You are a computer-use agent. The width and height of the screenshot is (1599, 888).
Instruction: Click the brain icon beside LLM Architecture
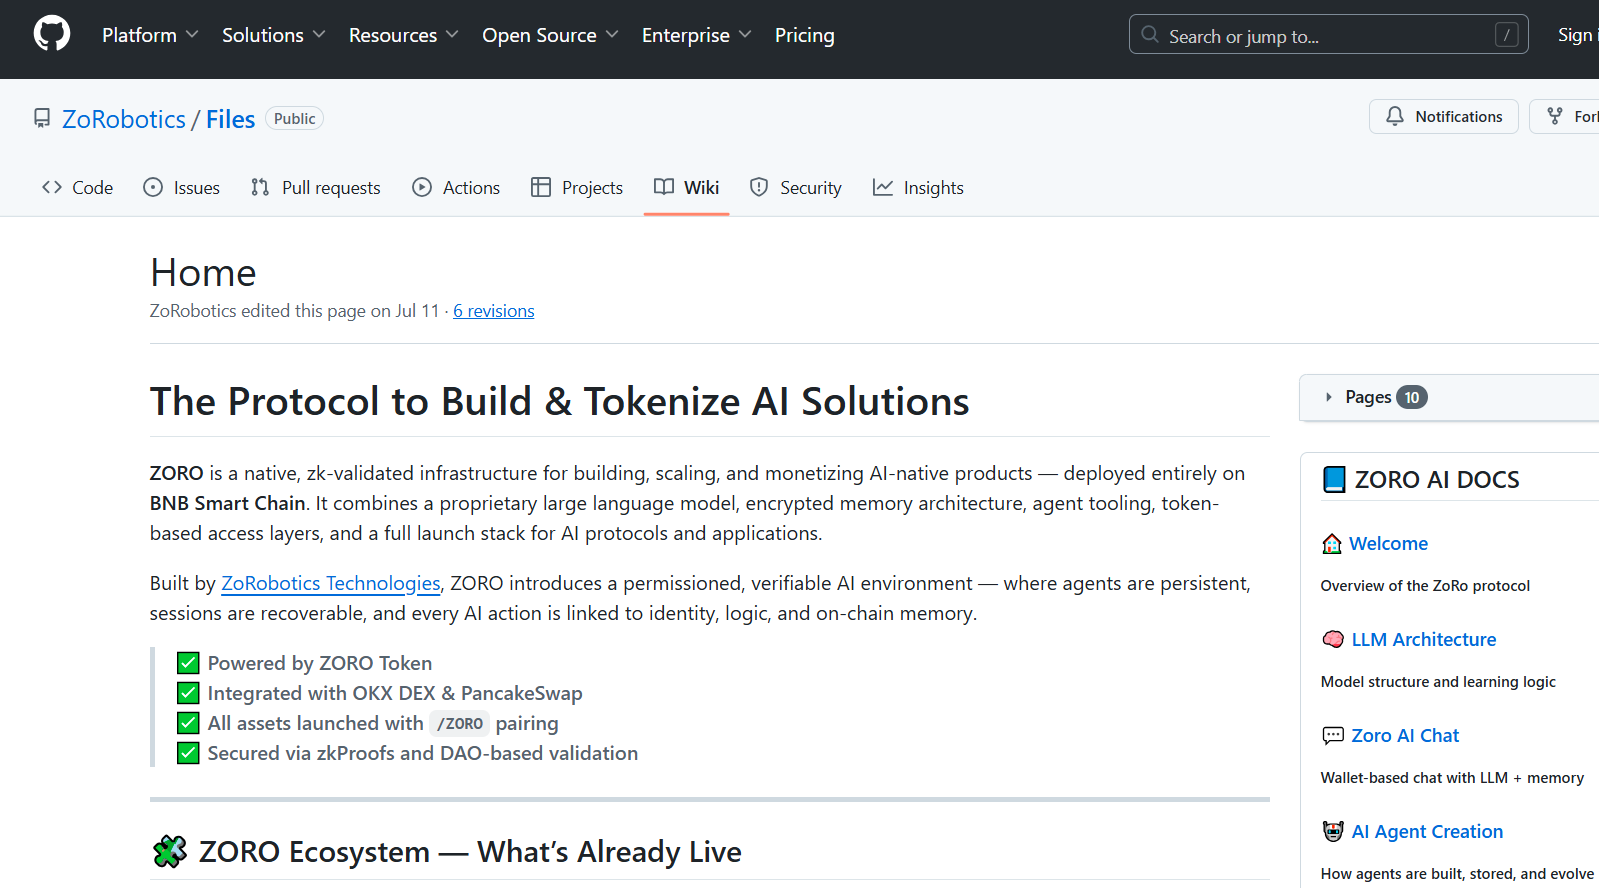coord(1333,640)
